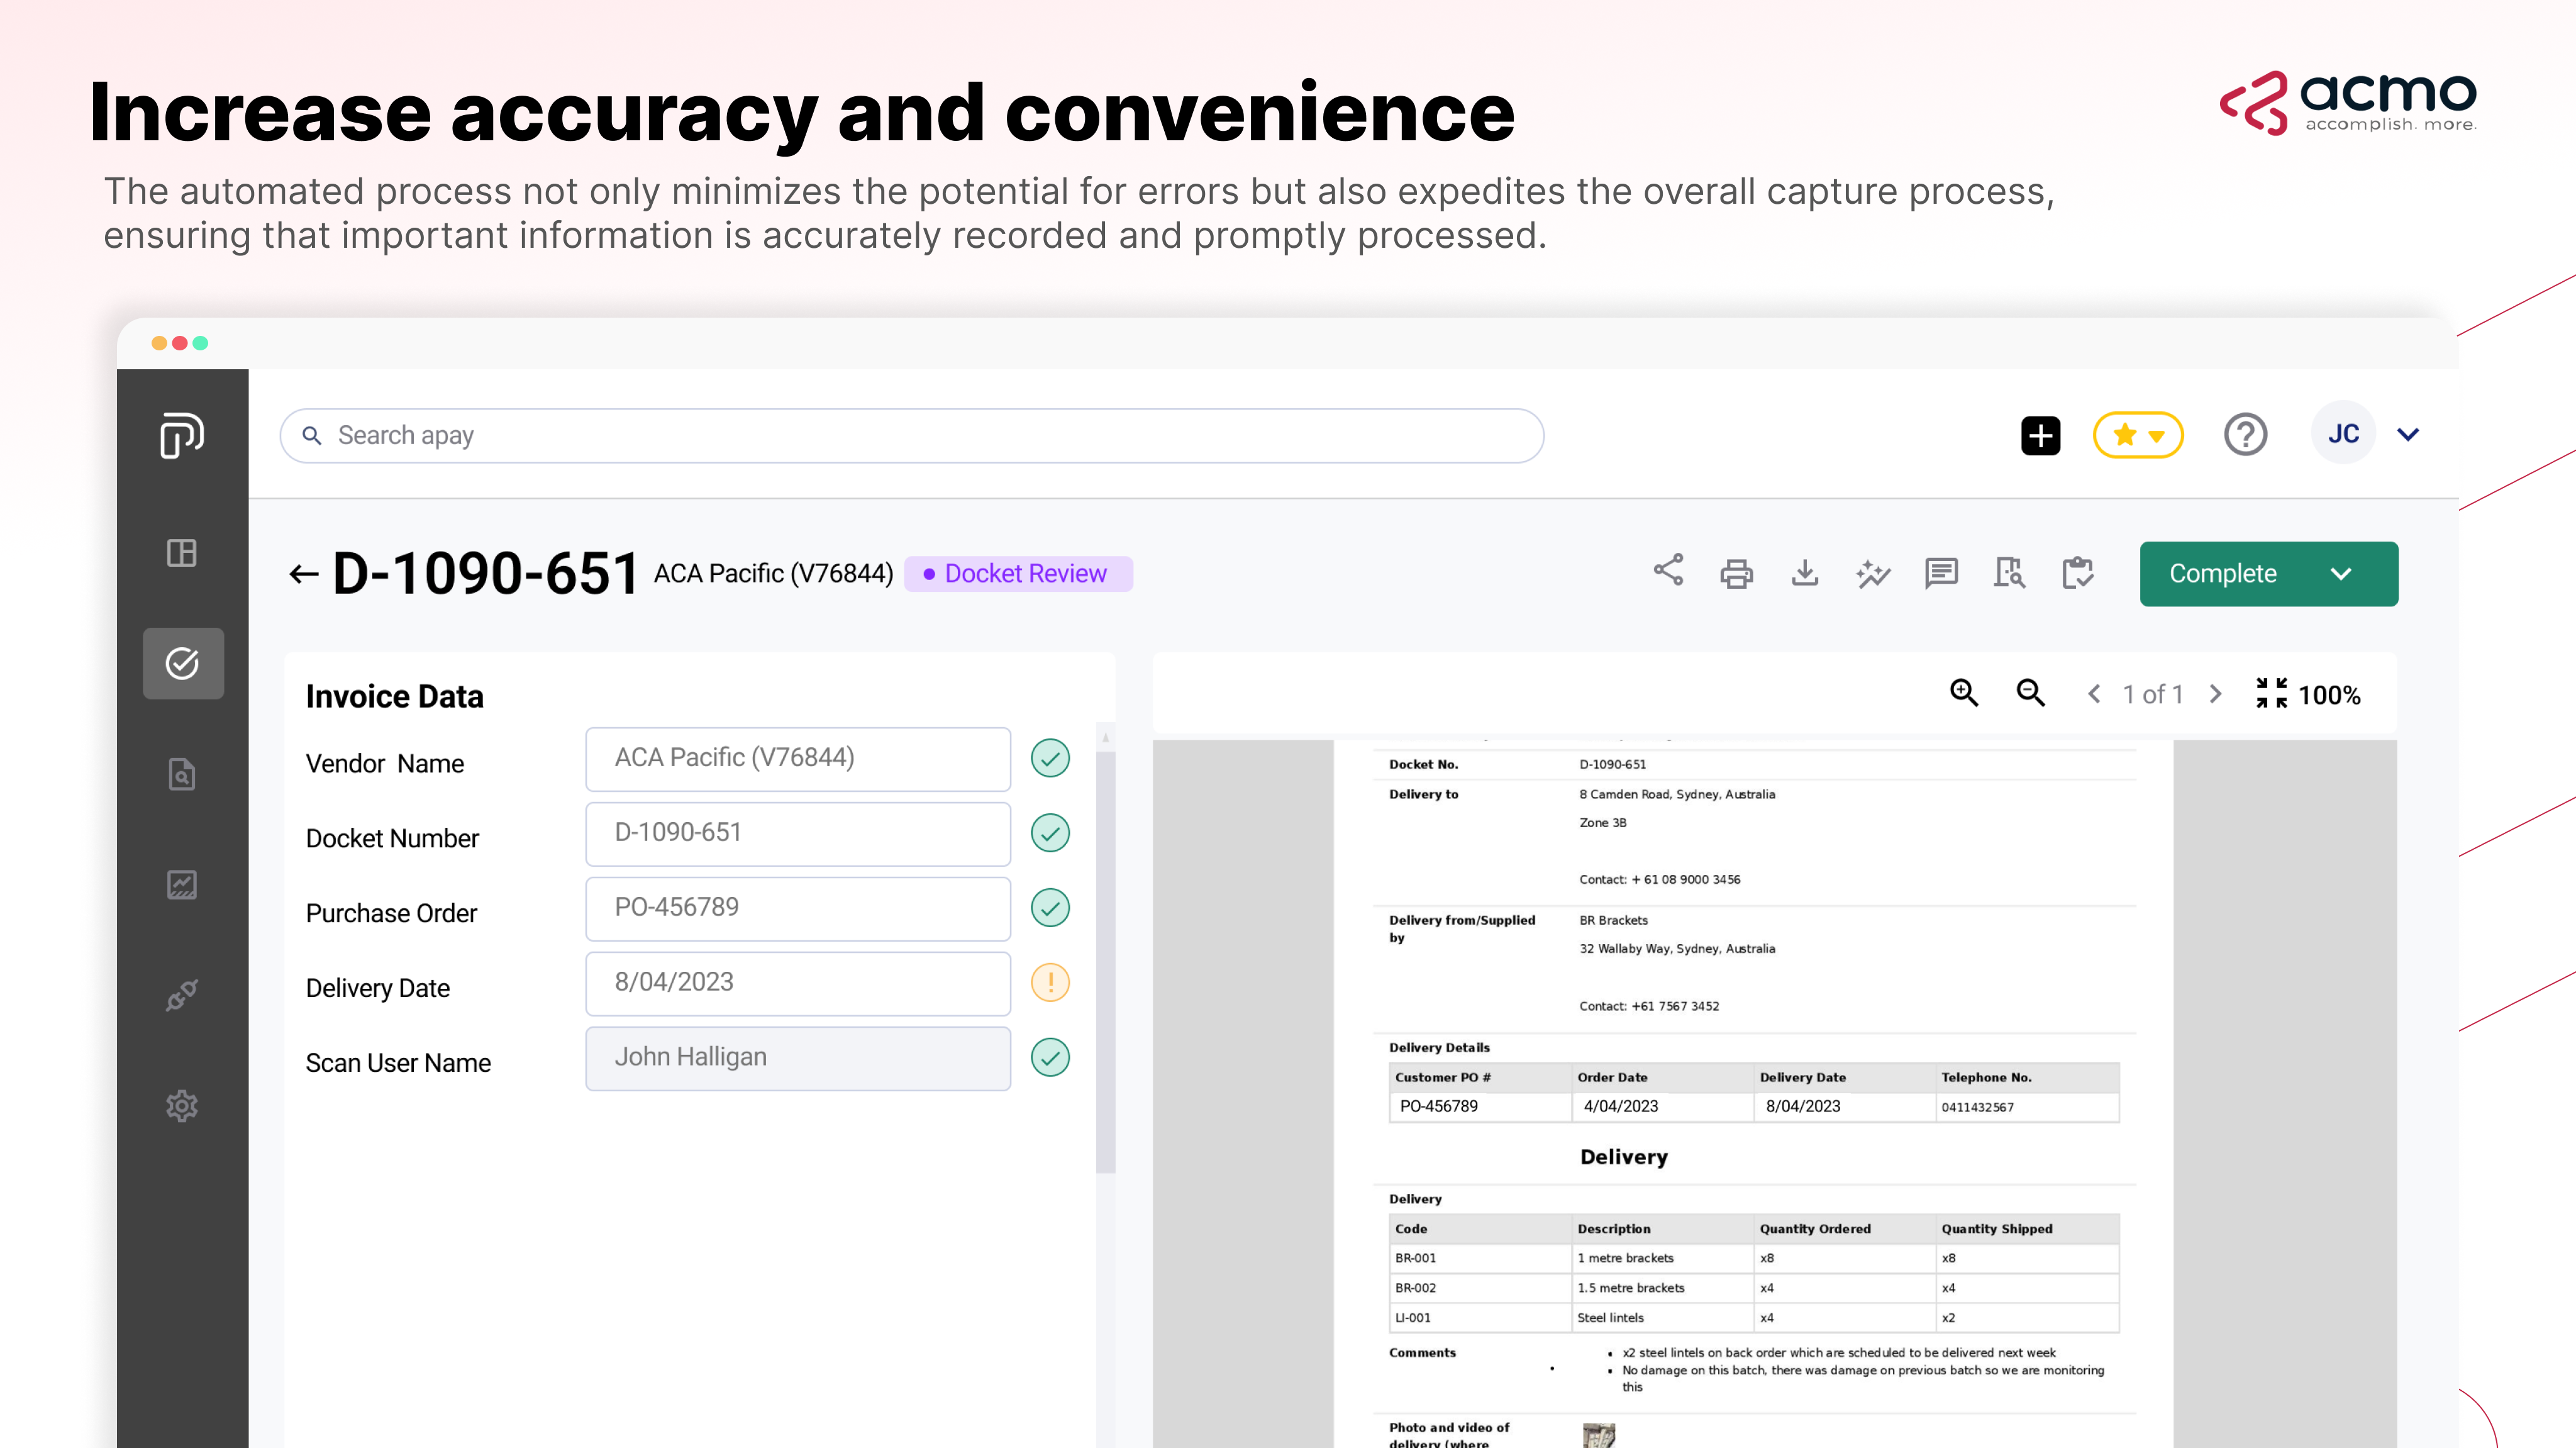
Task: Expand the Complete button dropdown arrow
Action: (x=2341, y=574)
